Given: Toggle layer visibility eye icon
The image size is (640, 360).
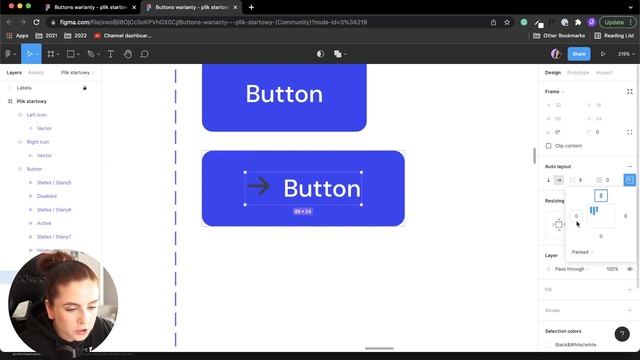Looking at the screenshot, I should [630, 269].
